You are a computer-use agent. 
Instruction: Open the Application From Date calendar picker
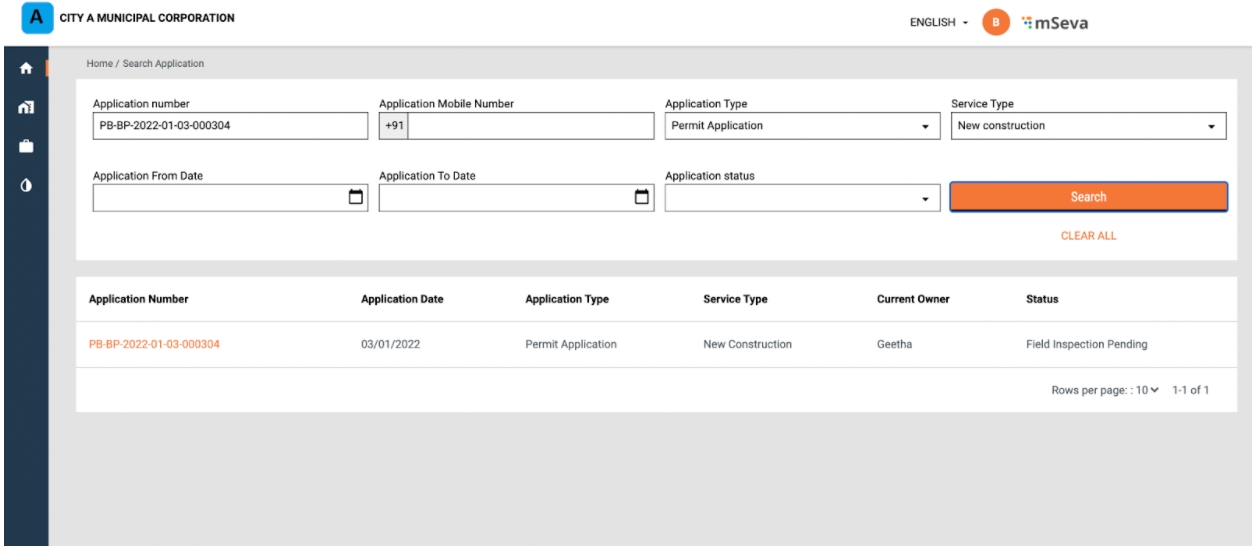tap(354, 198)
